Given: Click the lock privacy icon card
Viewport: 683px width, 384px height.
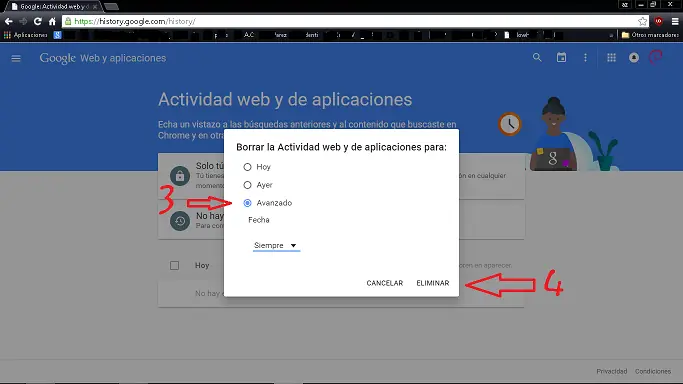Looking at the screenshot, I should point(180,176).
